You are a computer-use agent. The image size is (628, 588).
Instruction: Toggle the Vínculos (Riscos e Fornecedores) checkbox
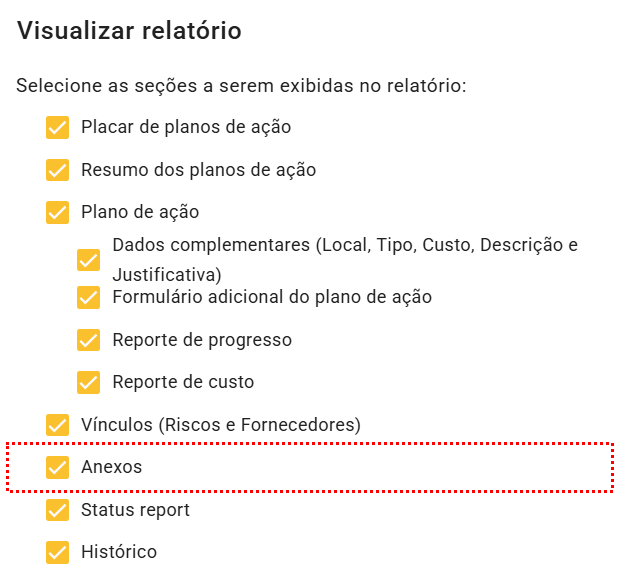tap(58, 425)
